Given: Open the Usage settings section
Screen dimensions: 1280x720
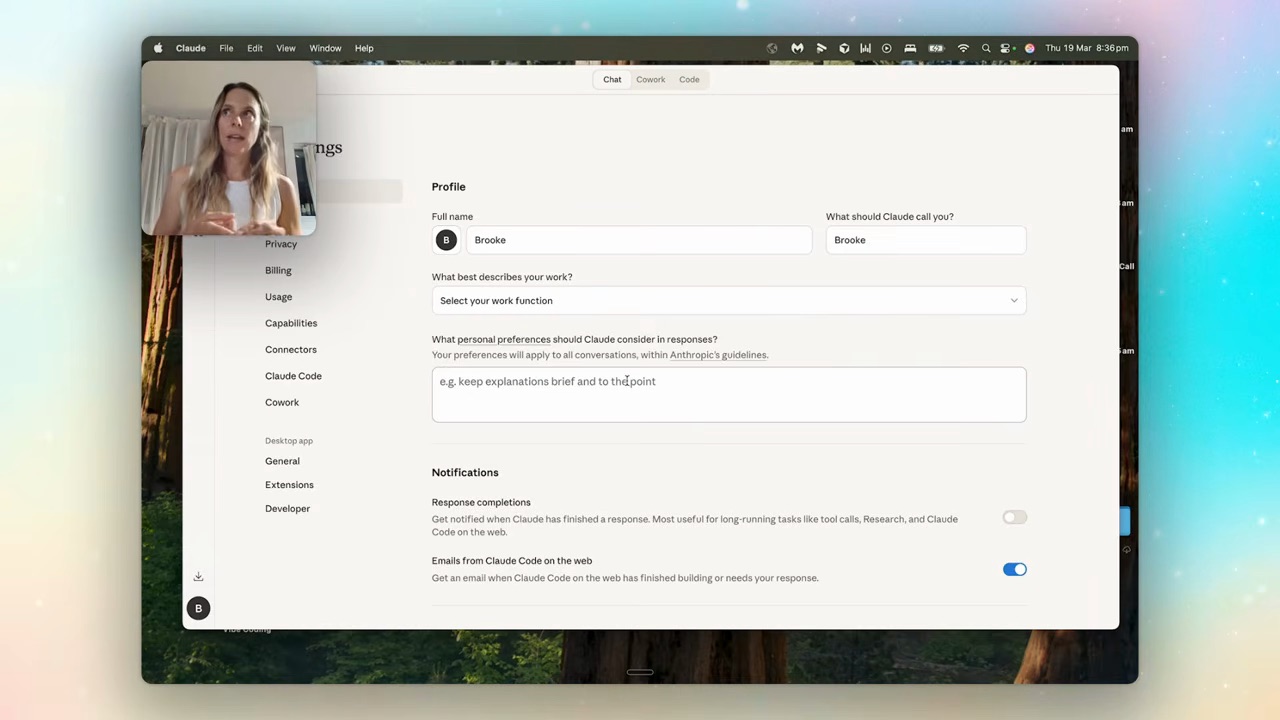Looking at the screenshot, I should pyautogui.click(x=279, y=297).
